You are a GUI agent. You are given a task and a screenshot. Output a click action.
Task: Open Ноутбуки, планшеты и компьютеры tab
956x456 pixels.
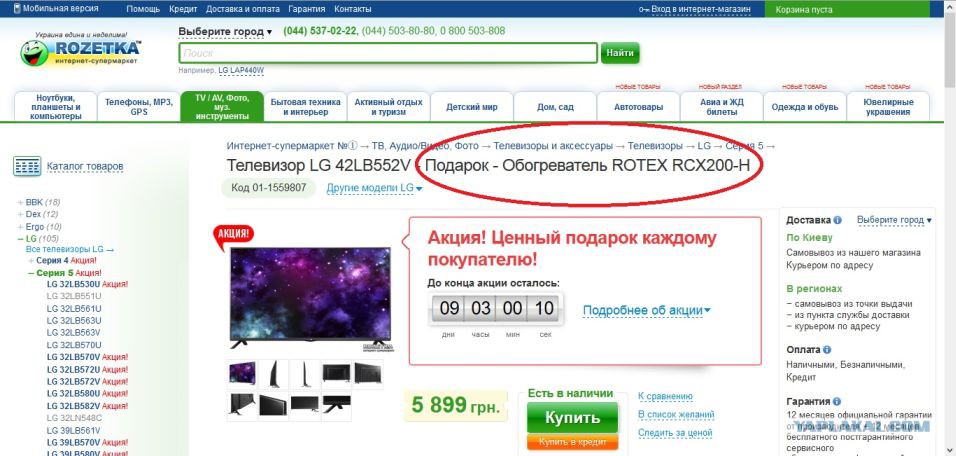(x=55, y=107)
